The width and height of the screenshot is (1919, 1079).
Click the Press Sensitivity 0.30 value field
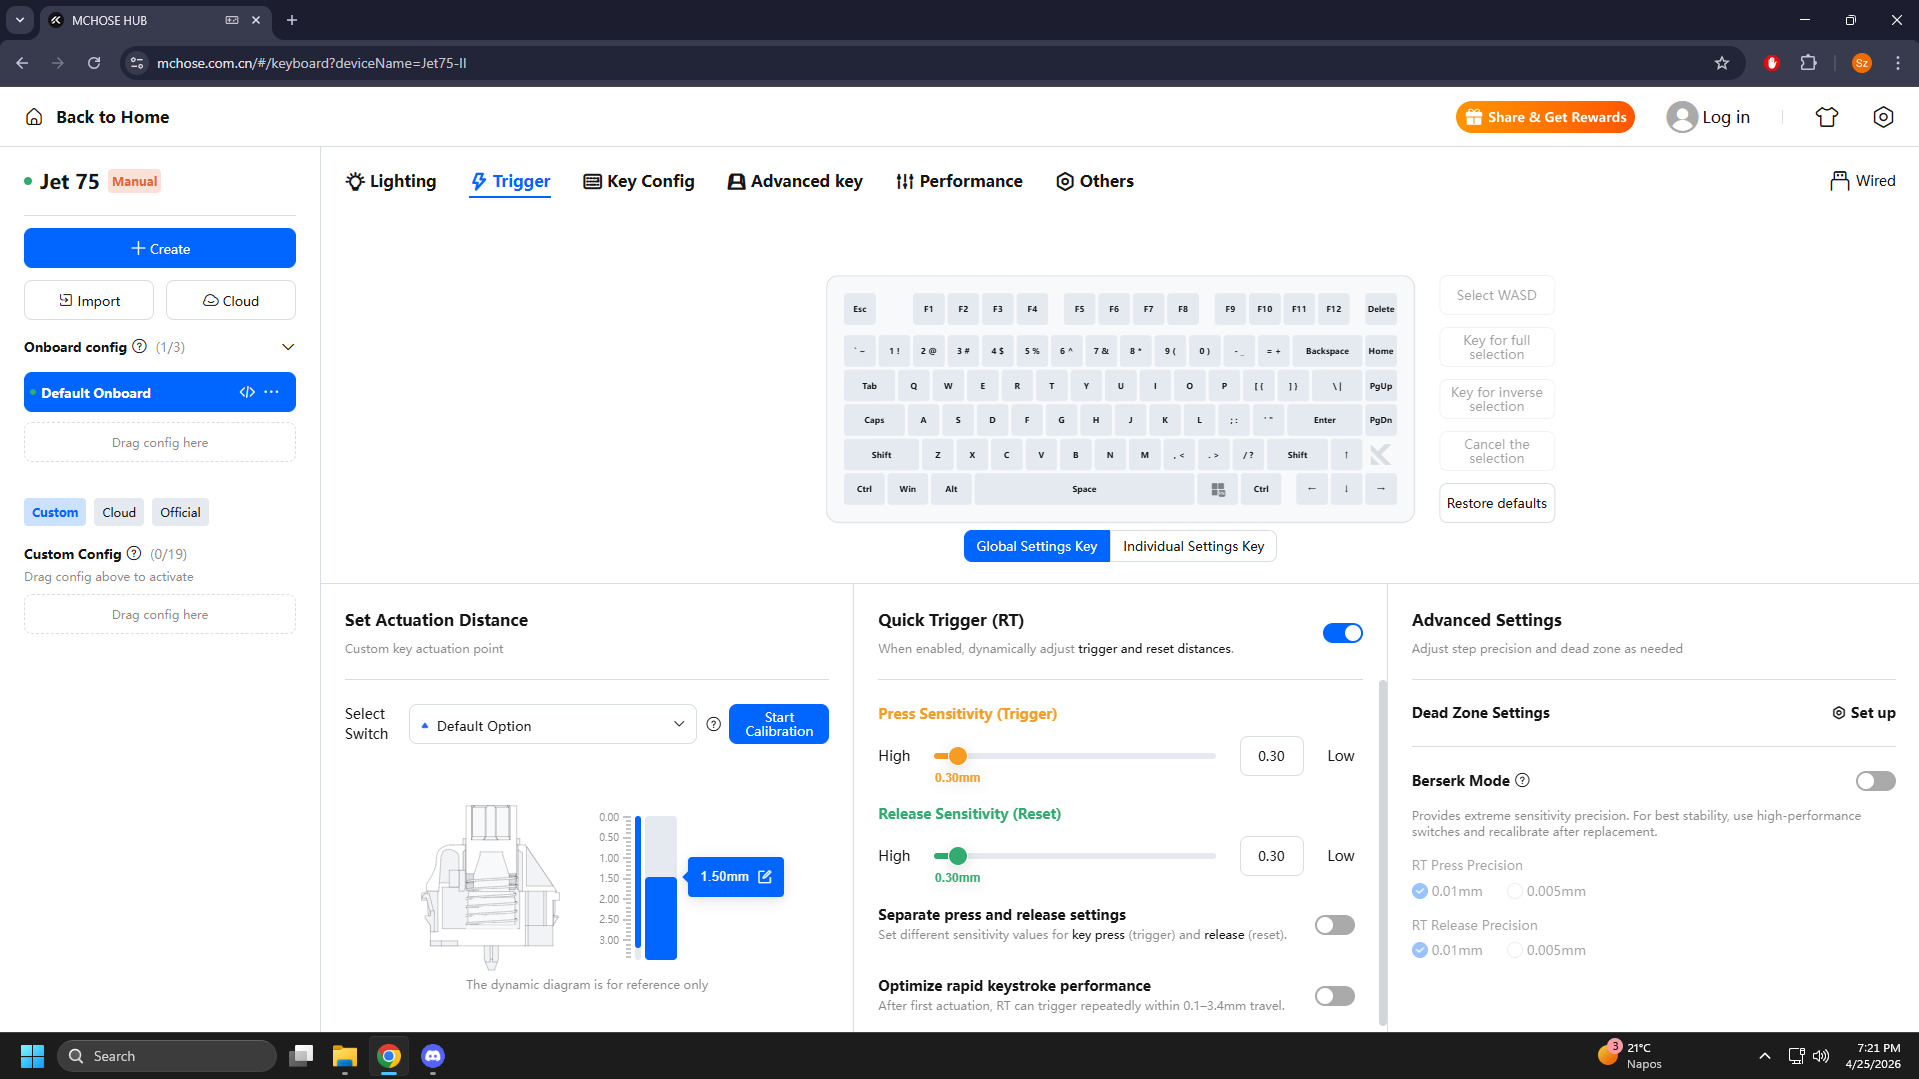[x=1271, y=756]
